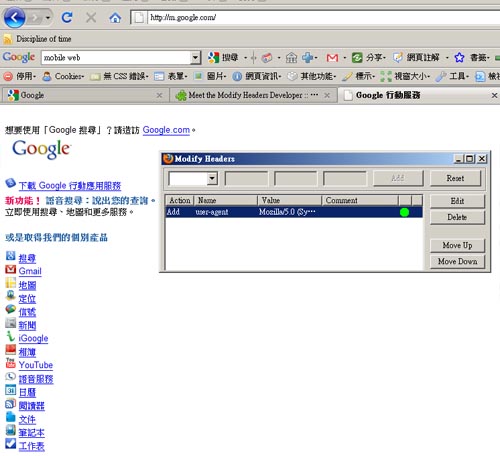Click the 新聞 News icon
This screenshot has width=500, height=456.
11,322
